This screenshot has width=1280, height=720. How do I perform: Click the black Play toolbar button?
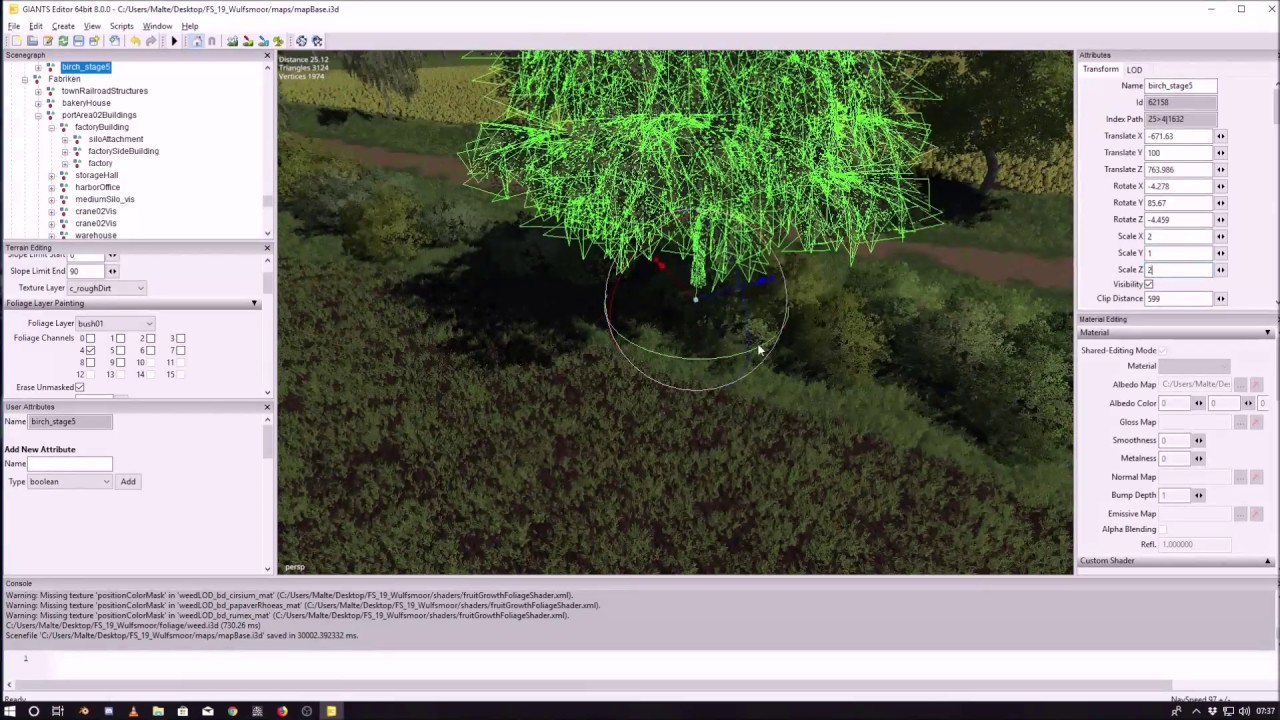click(x=174, y=41)
